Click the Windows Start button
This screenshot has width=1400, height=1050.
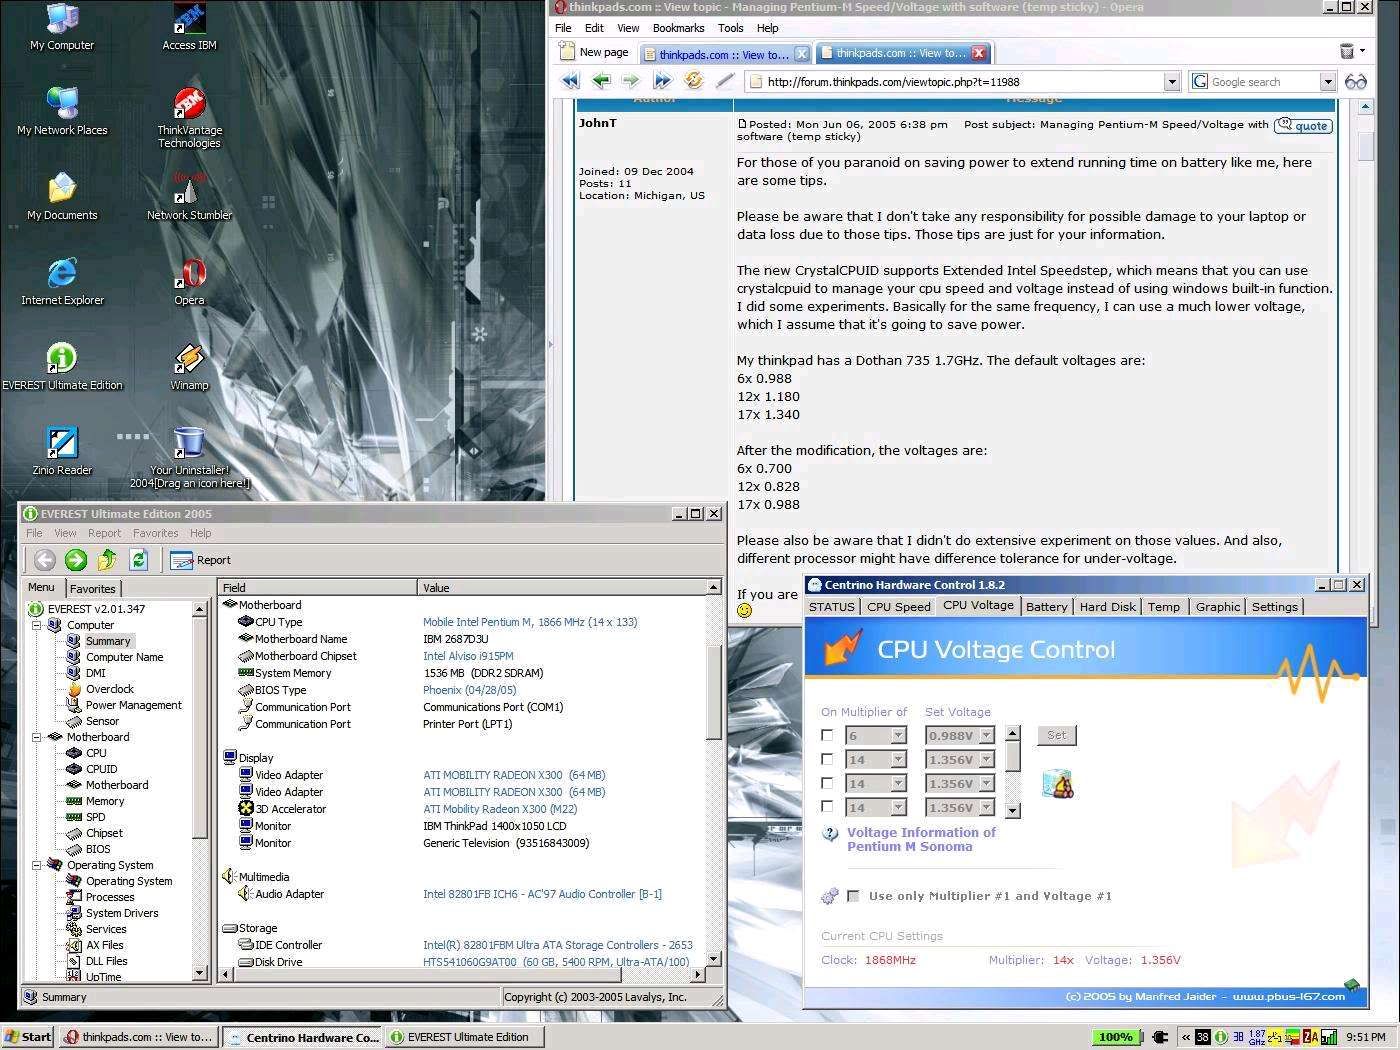28,1037
